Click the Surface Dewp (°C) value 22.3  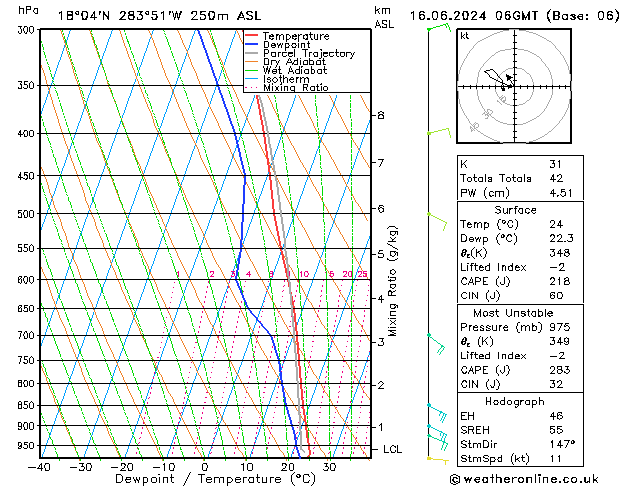(x=561, y=238)
